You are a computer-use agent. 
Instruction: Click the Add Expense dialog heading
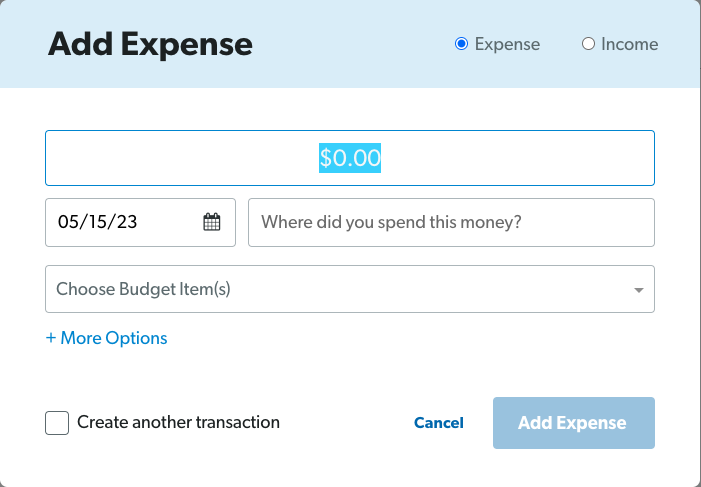coord(150,44)
